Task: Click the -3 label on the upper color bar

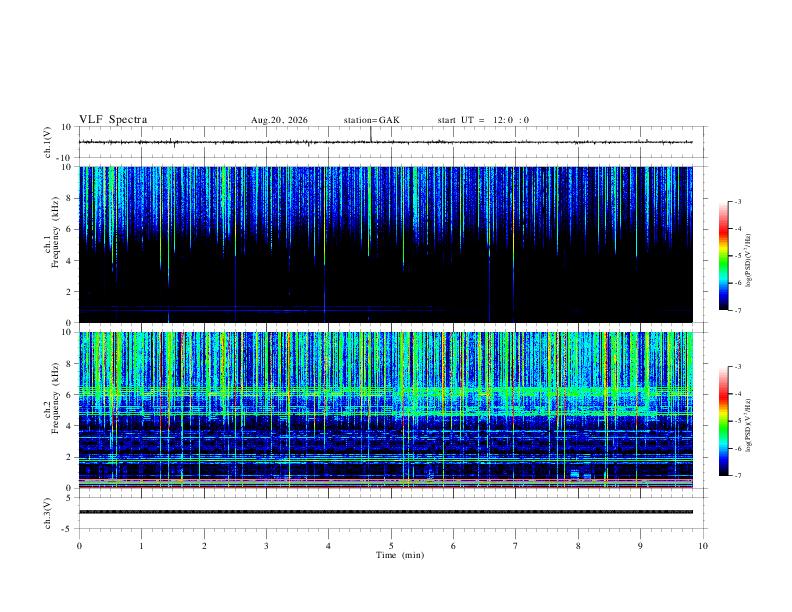Action: 737,201
